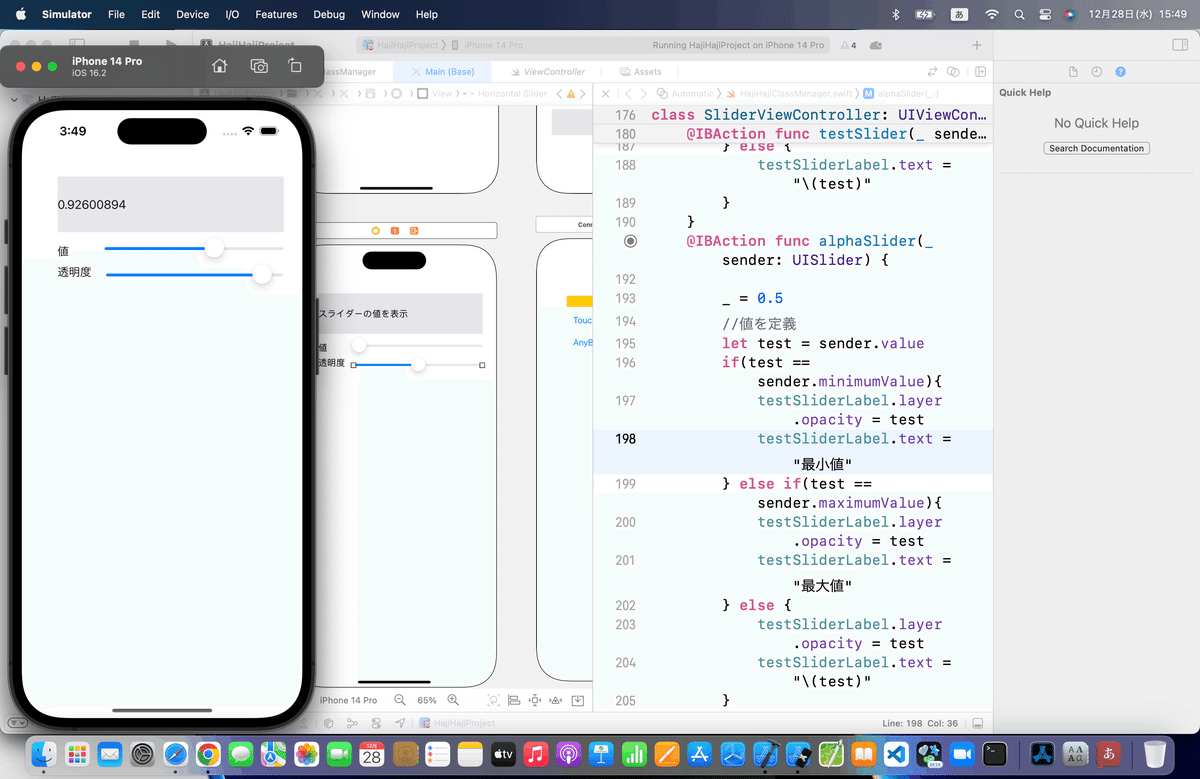Click the Embed In canvas tool
1200x779 pixels.
[579, 700]
